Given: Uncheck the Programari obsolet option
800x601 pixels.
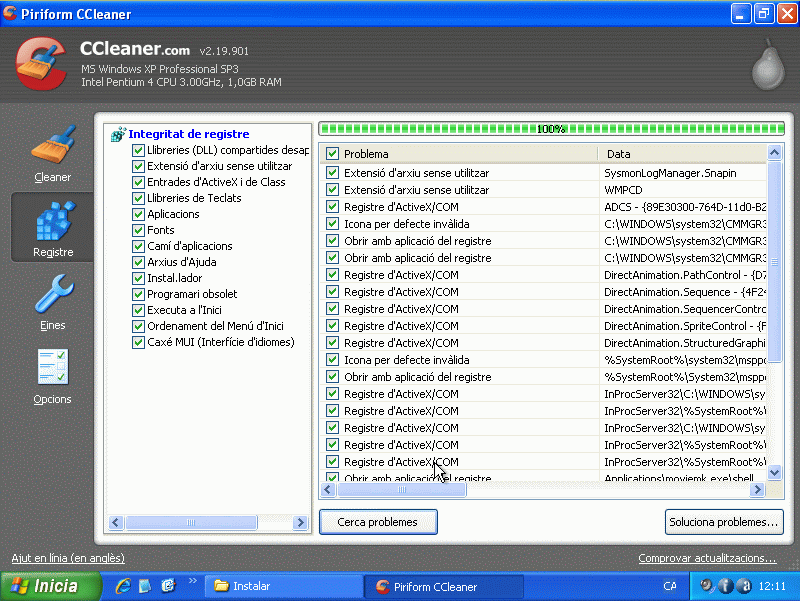Looking at the screenshot, I should tap(138, 294).
